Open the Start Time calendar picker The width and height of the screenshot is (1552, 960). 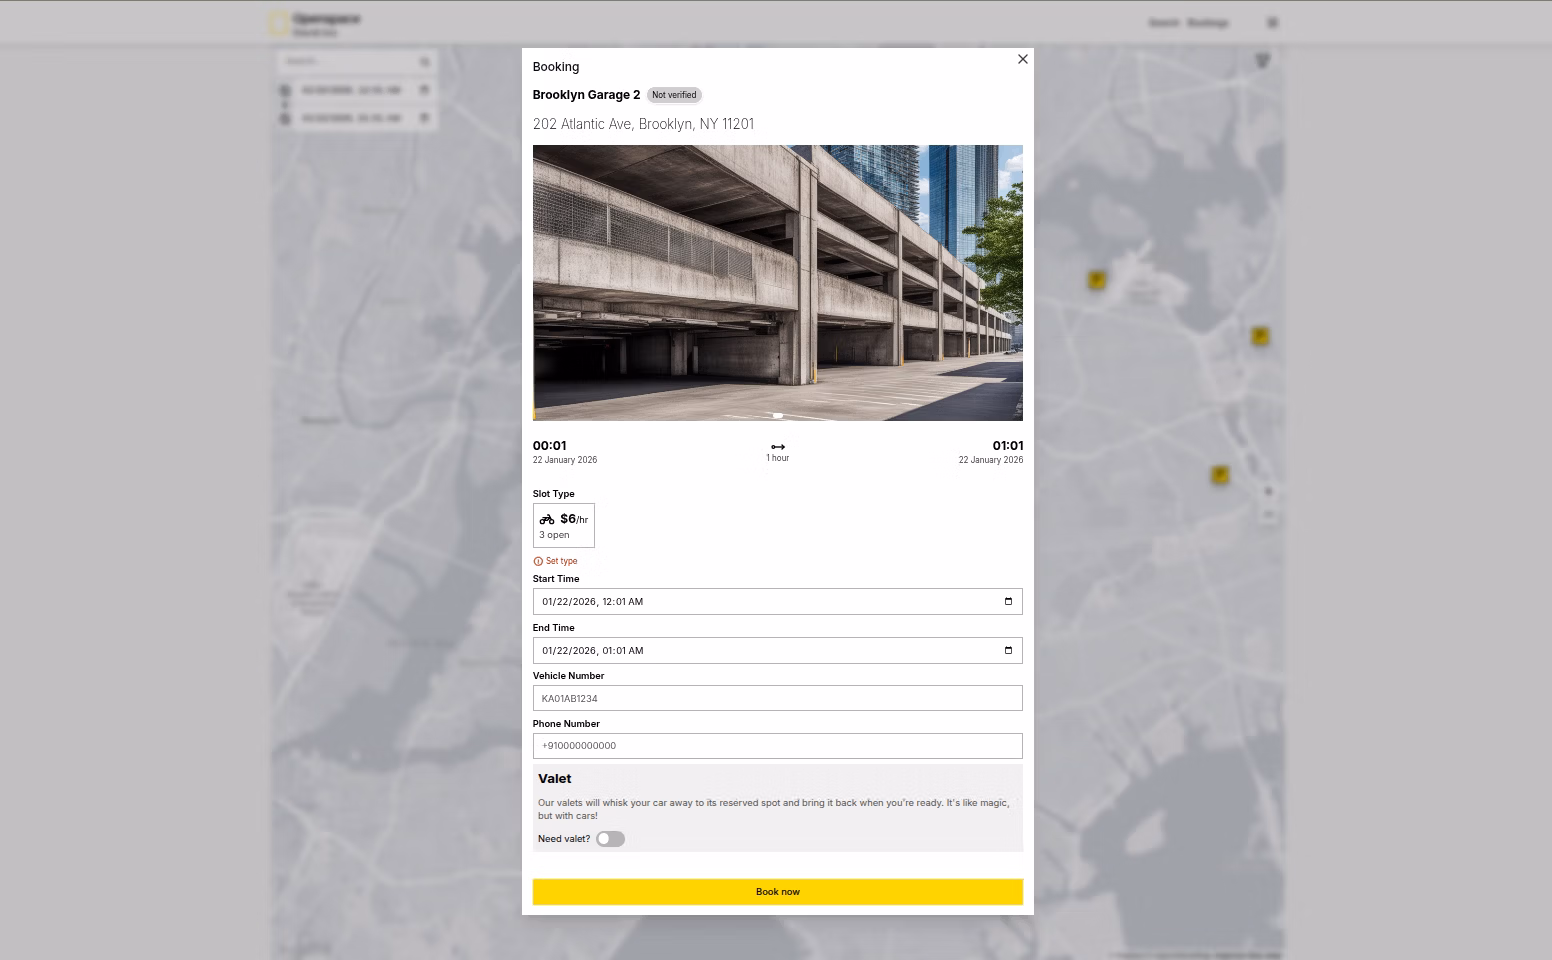point(1007,601)
